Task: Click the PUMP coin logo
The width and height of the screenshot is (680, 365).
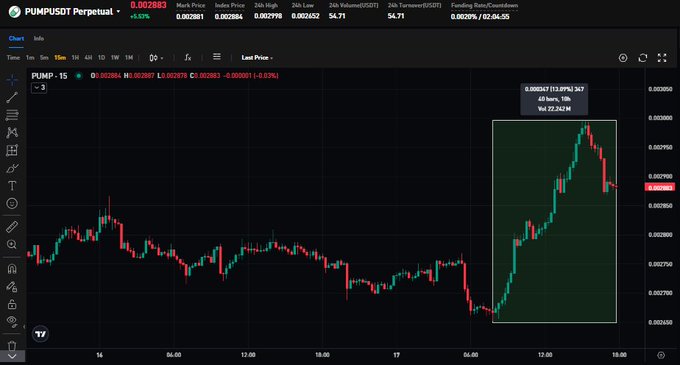Action: 15,12
